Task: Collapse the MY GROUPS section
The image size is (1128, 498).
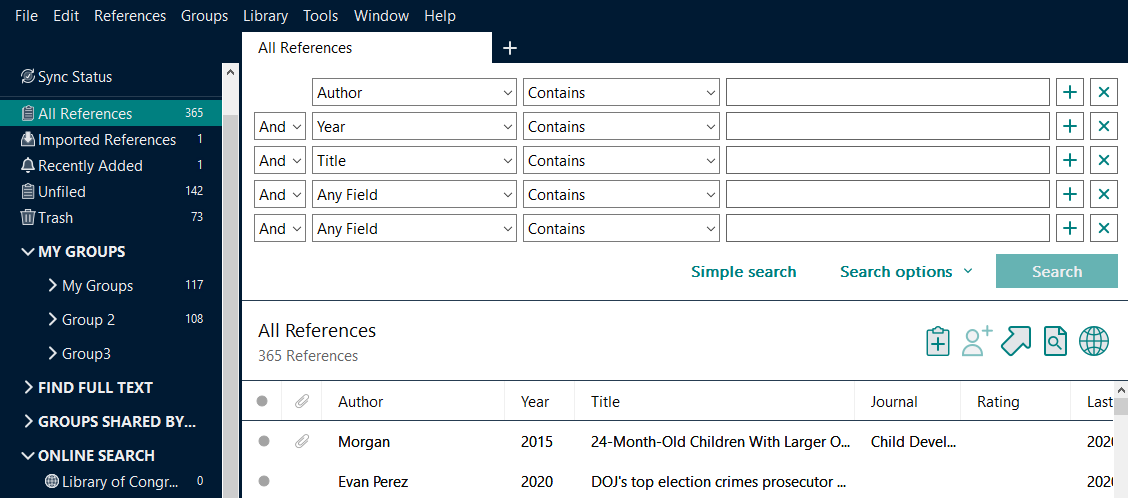Action: 27,252
